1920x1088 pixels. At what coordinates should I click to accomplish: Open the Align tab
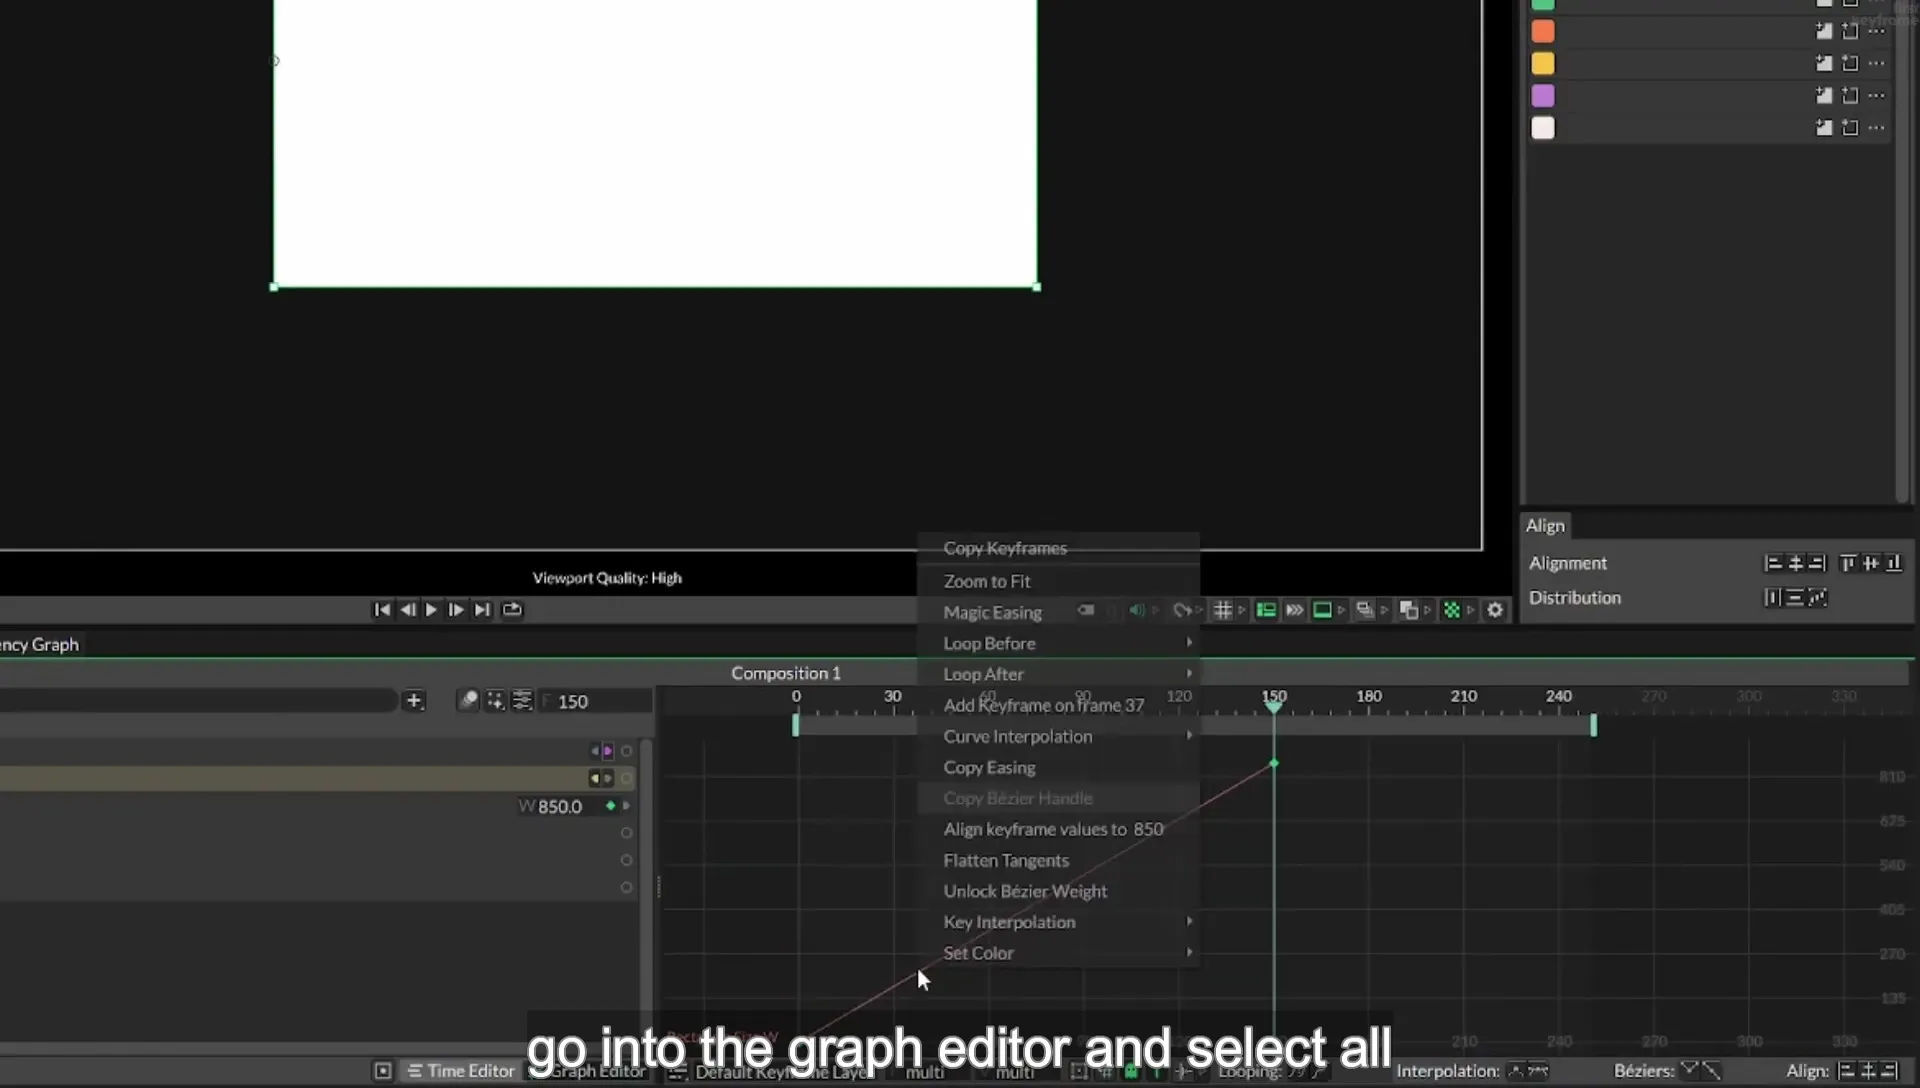[x=1545, y=526]
